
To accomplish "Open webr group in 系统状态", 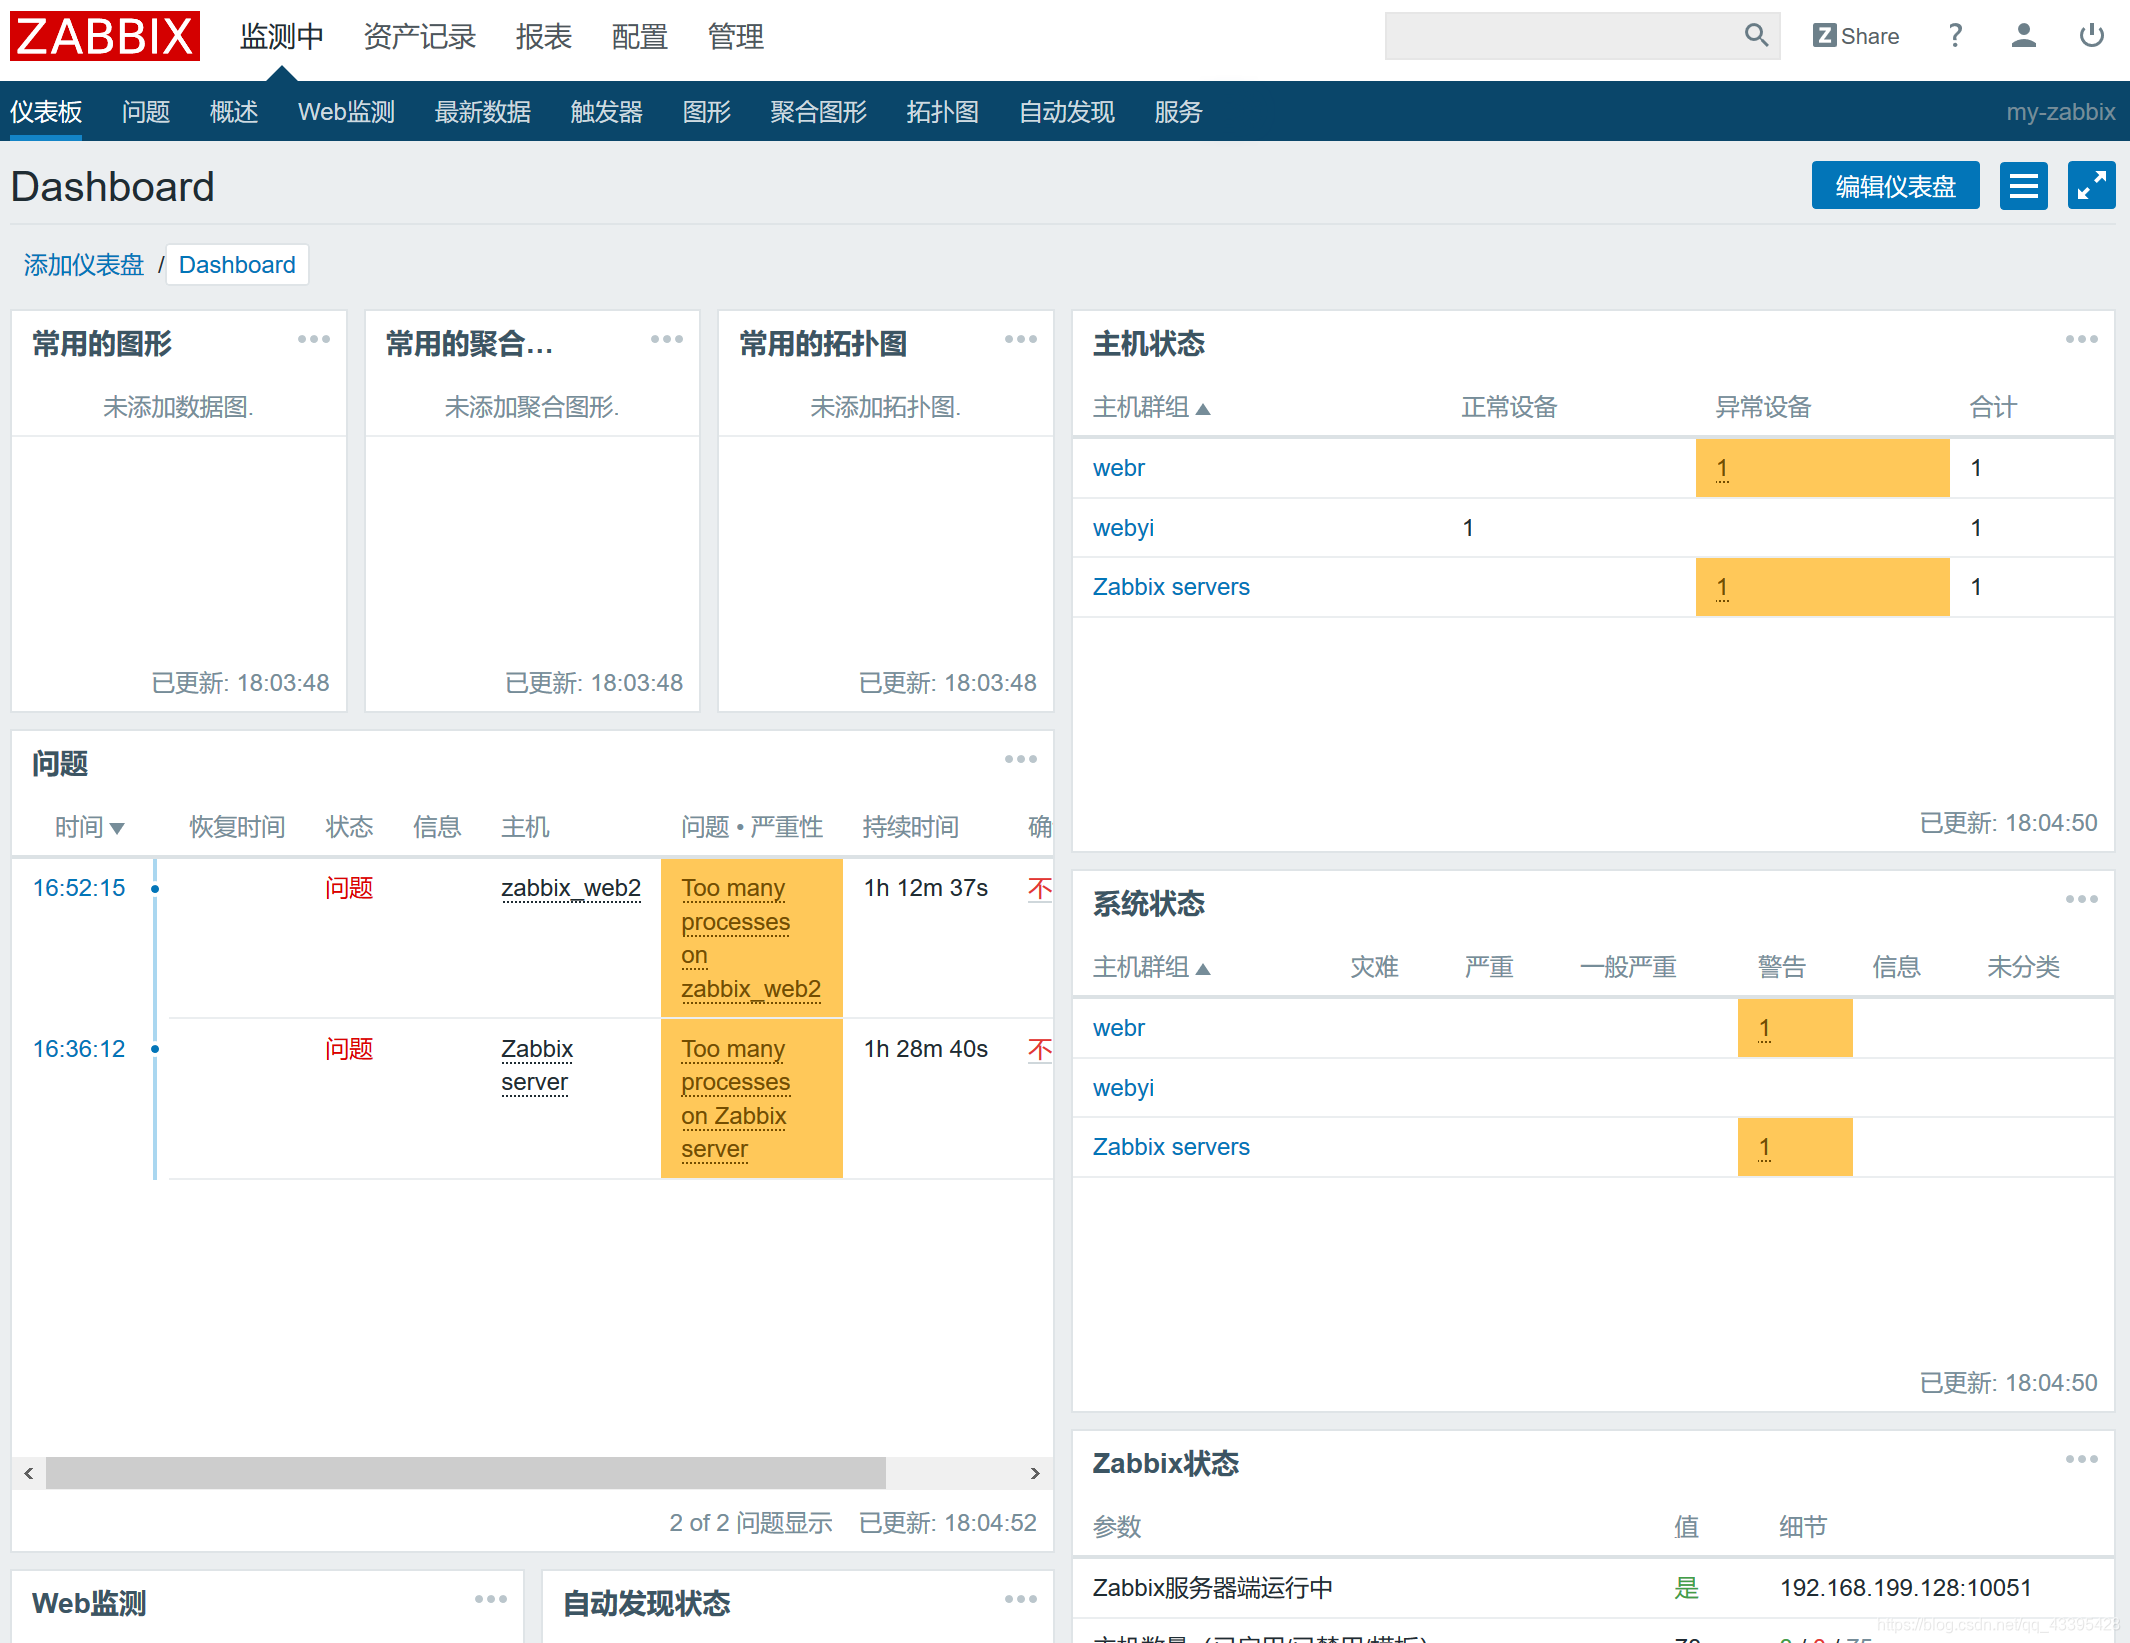I will click(1119, 1028).
